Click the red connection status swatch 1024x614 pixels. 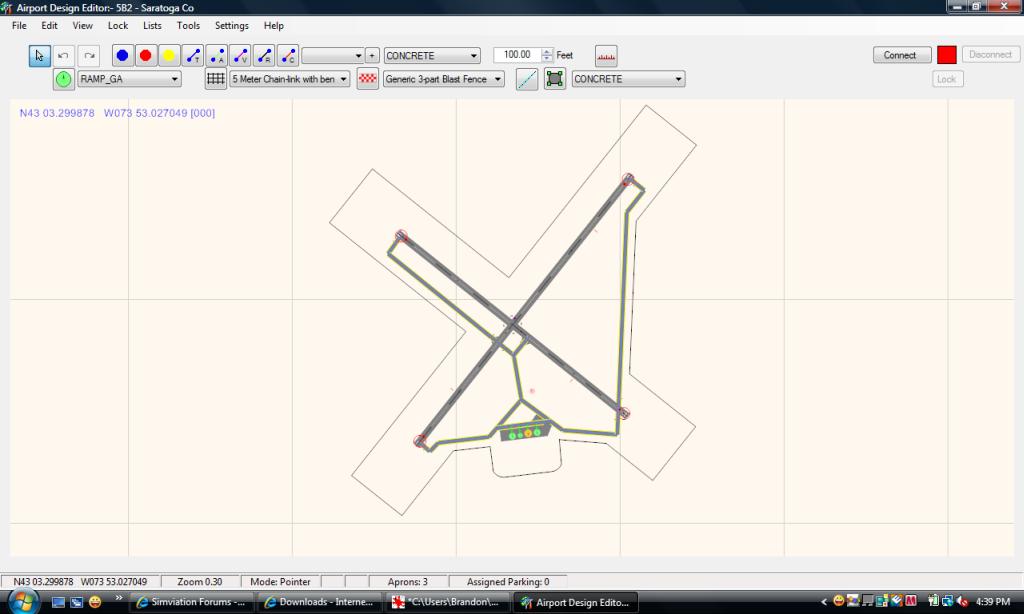947,55
